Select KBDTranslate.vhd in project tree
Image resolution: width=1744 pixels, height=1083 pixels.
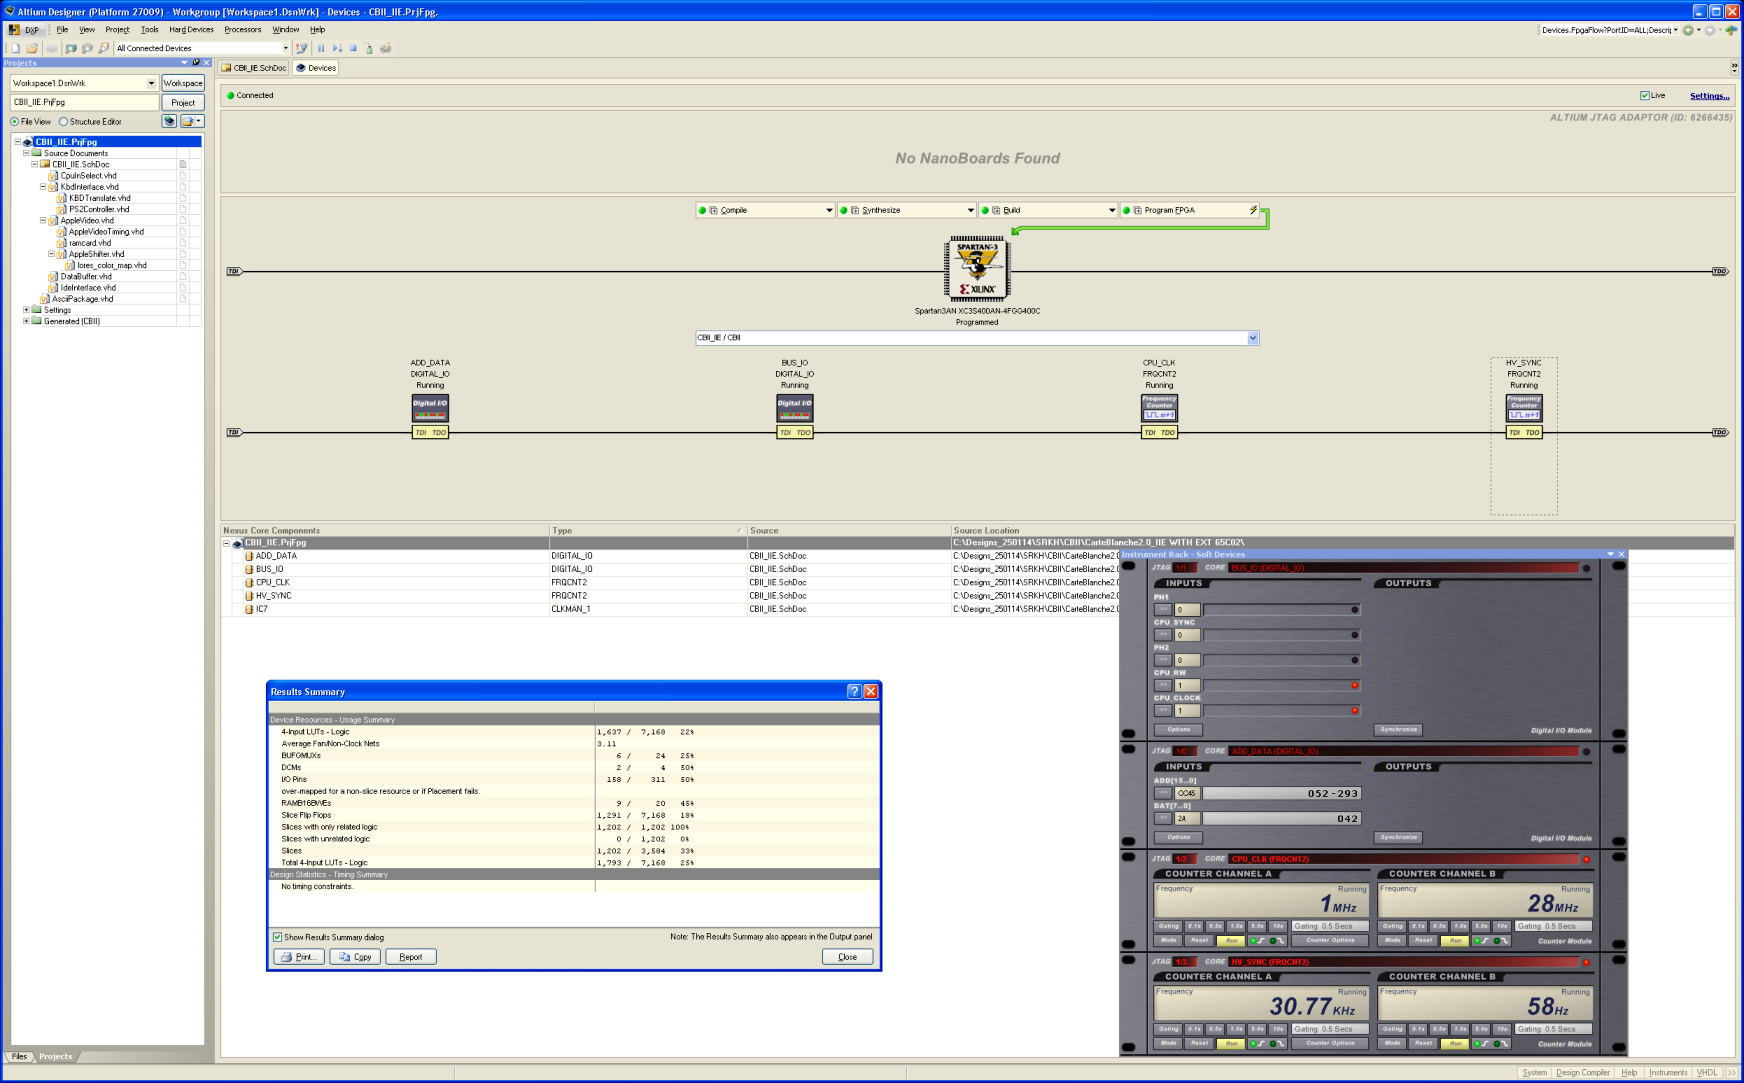[x=99, y=198]
